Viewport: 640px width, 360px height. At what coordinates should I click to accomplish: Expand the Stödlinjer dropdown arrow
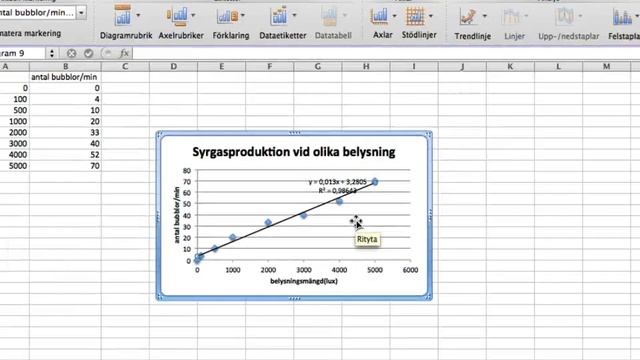click(431, 16)
